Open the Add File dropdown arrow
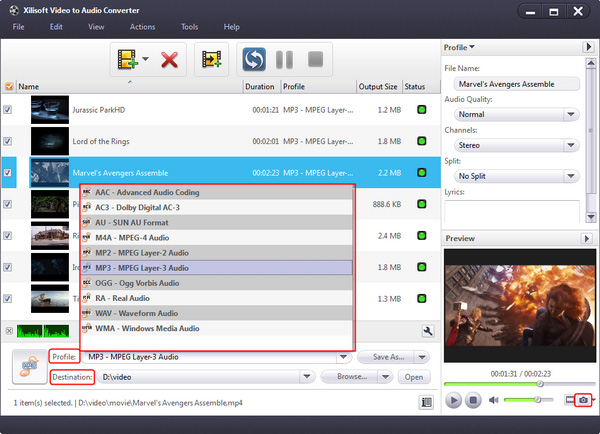 [145, 59]
